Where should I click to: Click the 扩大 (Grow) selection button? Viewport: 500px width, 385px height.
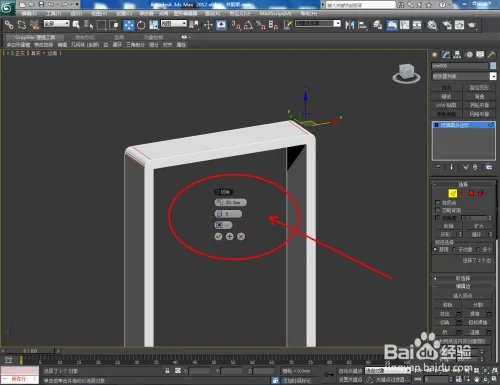coord(479,226)
